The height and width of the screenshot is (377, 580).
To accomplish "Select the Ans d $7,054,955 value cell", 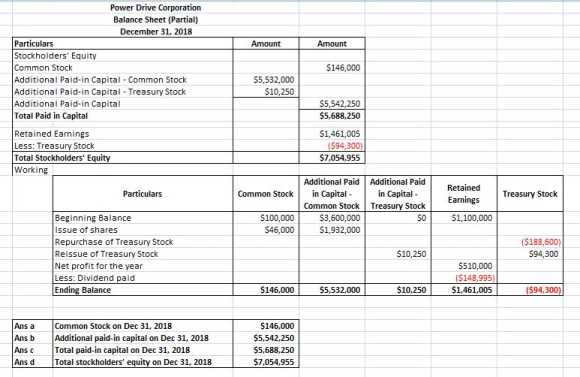I will point(266,362).
